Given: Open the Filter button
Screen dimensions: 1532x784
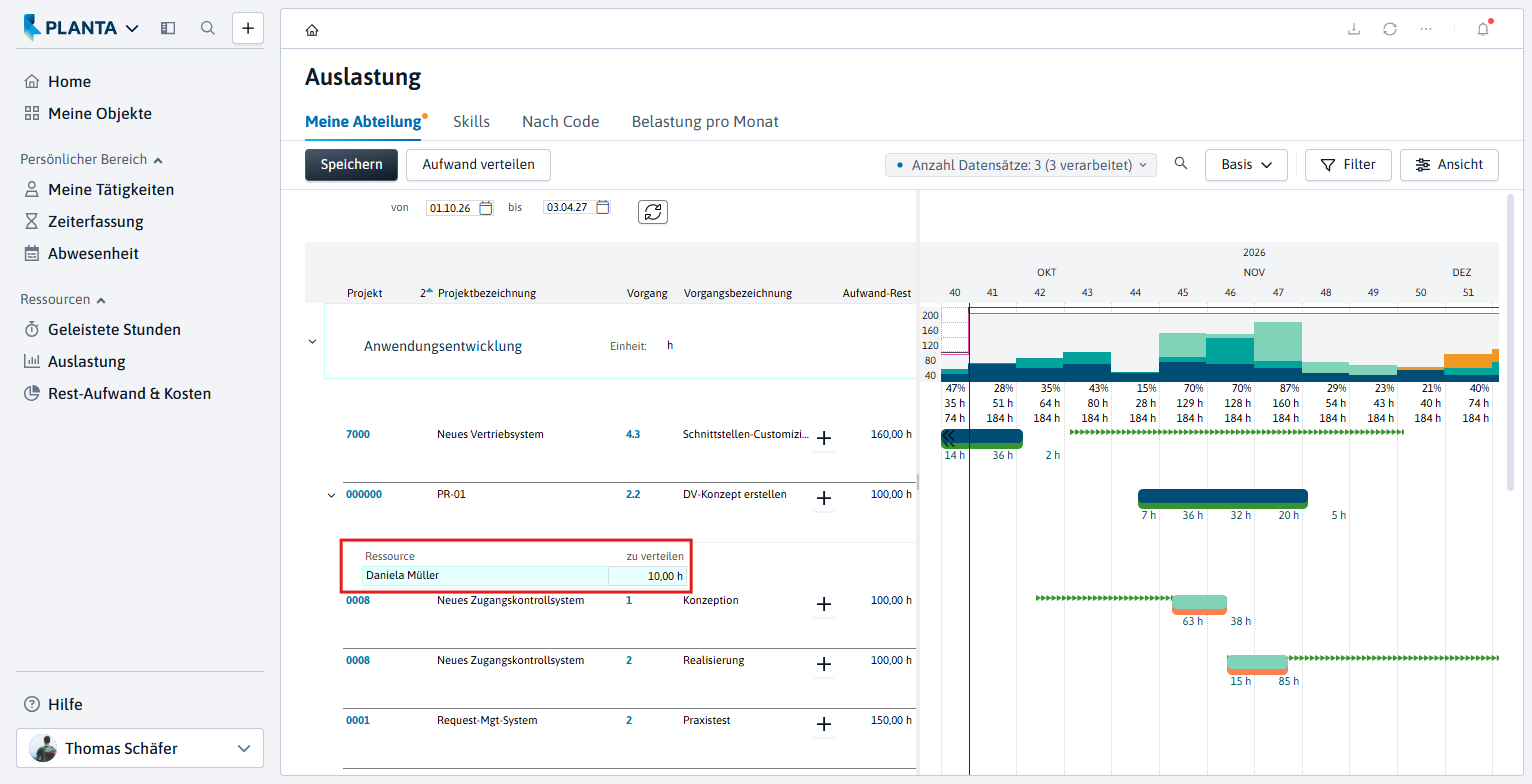Looking at the screenshot, I should pos(1348,165).
